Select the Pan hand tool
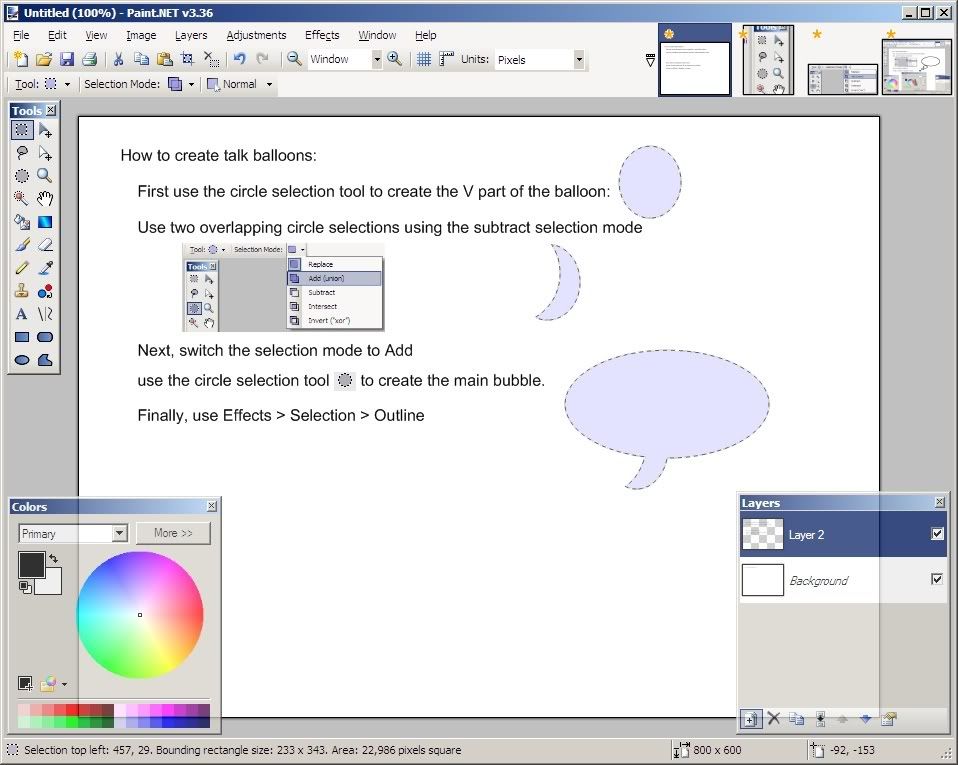958x765 pixels. tap(45, 199)
